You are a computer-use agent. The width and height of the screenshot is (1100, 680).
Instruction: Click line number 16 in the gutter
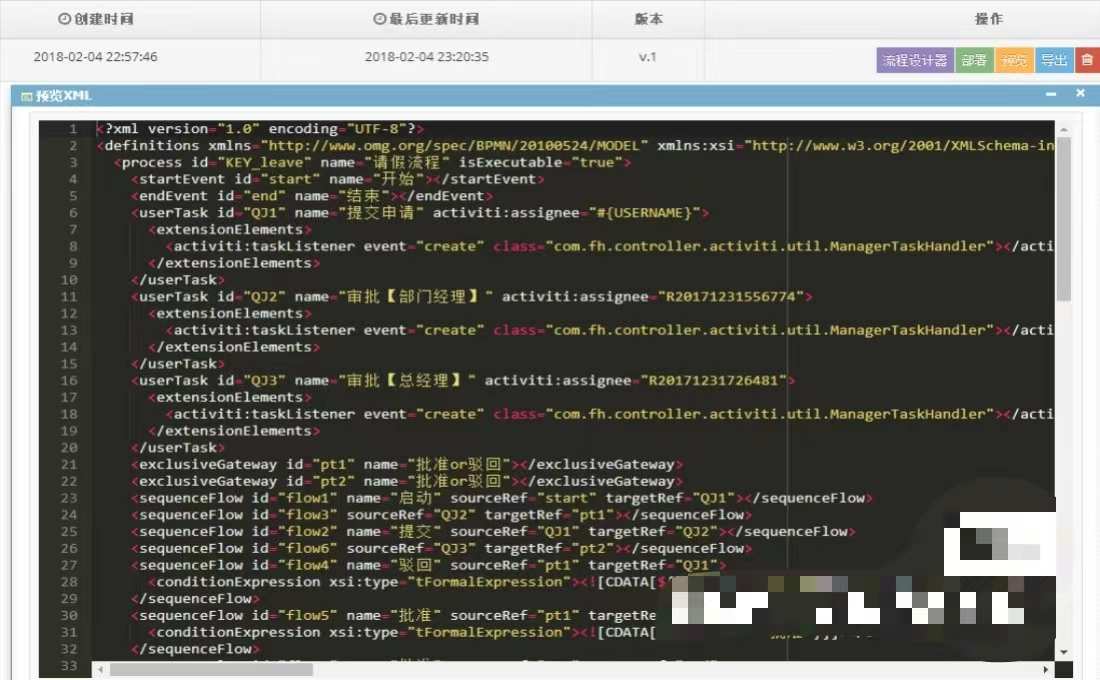(69, 380)
